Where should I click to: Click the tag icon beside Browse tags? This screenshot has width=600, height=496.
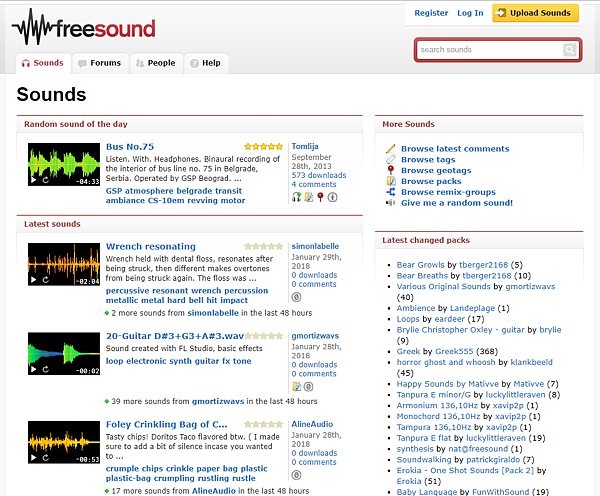point(390,159)
